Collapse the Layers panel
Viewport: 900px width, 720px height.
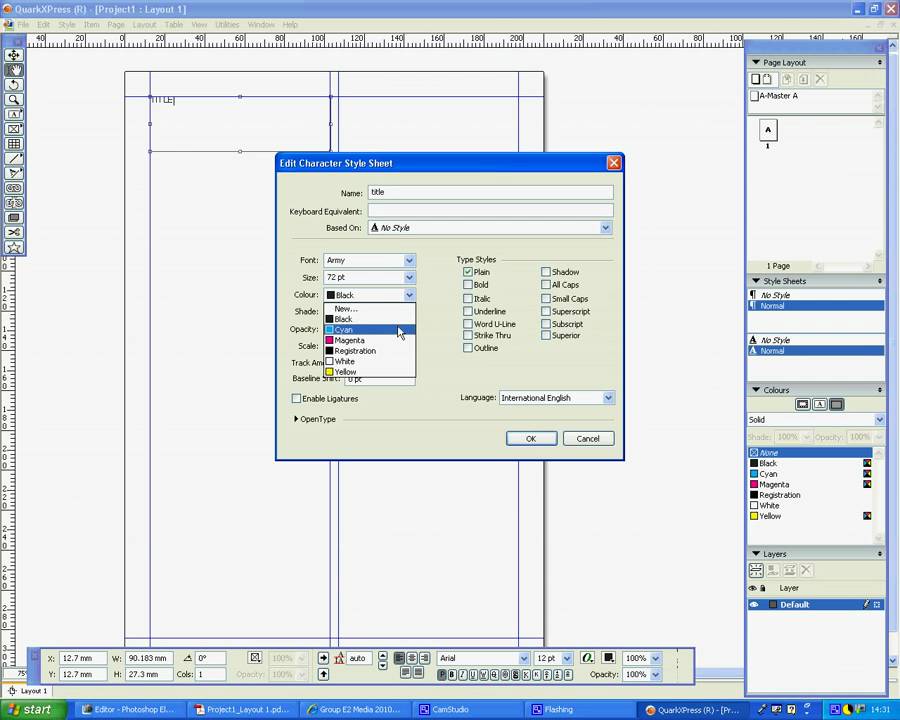pos(756,553)
